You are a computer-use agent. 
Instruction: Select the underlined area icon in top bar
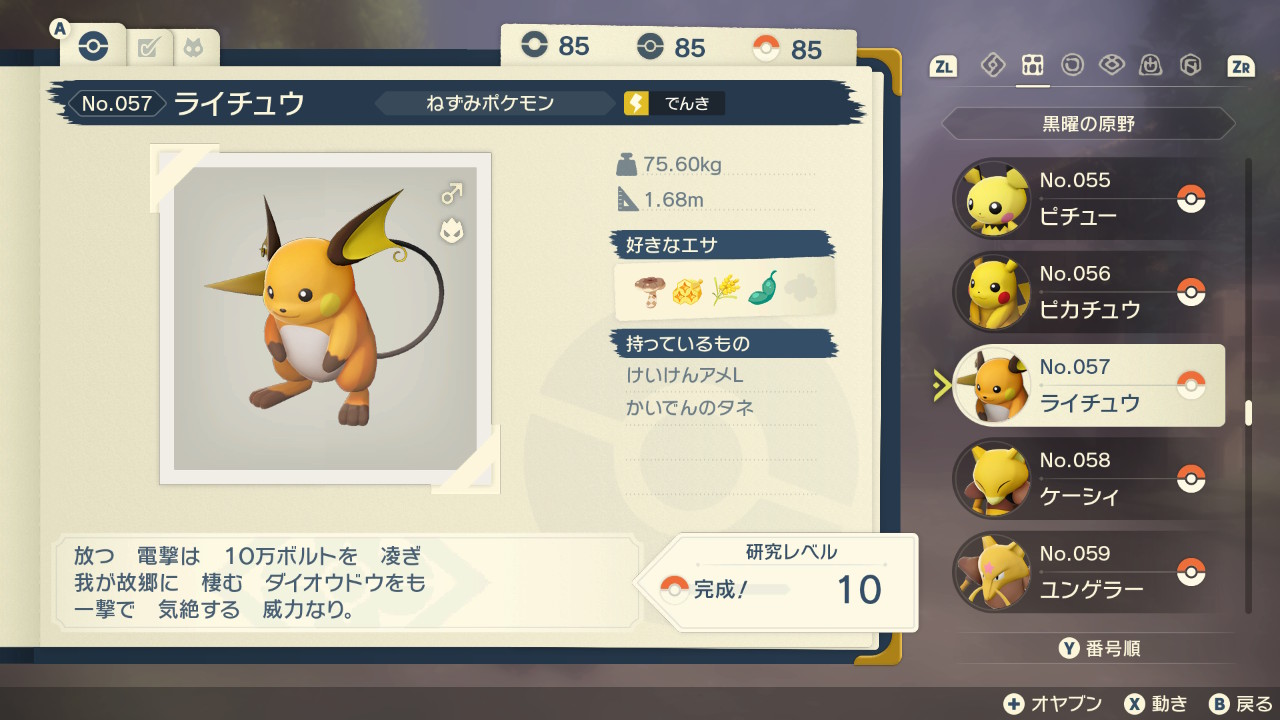pos(1032,66)
